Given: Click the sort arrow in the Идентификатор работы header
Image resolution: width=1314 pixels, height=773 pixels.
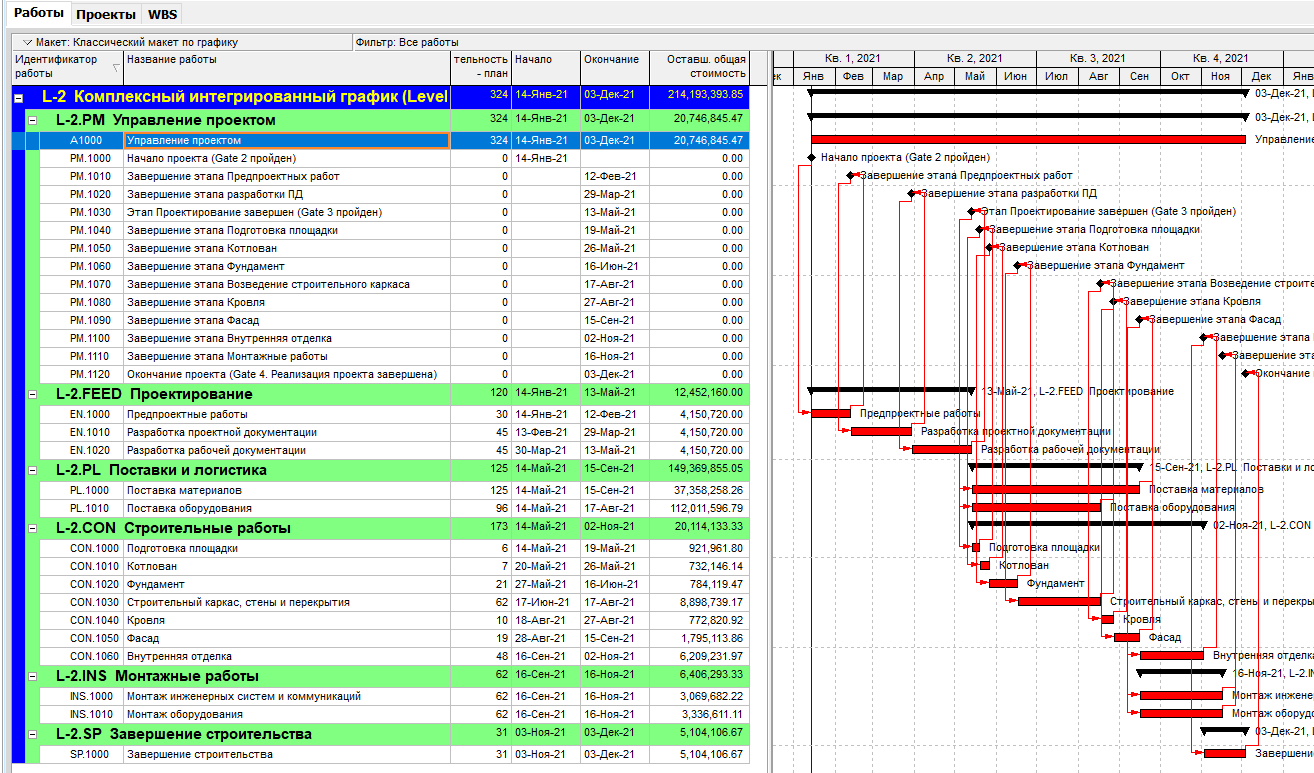Looking at the screenshot, I should point(116,67).
